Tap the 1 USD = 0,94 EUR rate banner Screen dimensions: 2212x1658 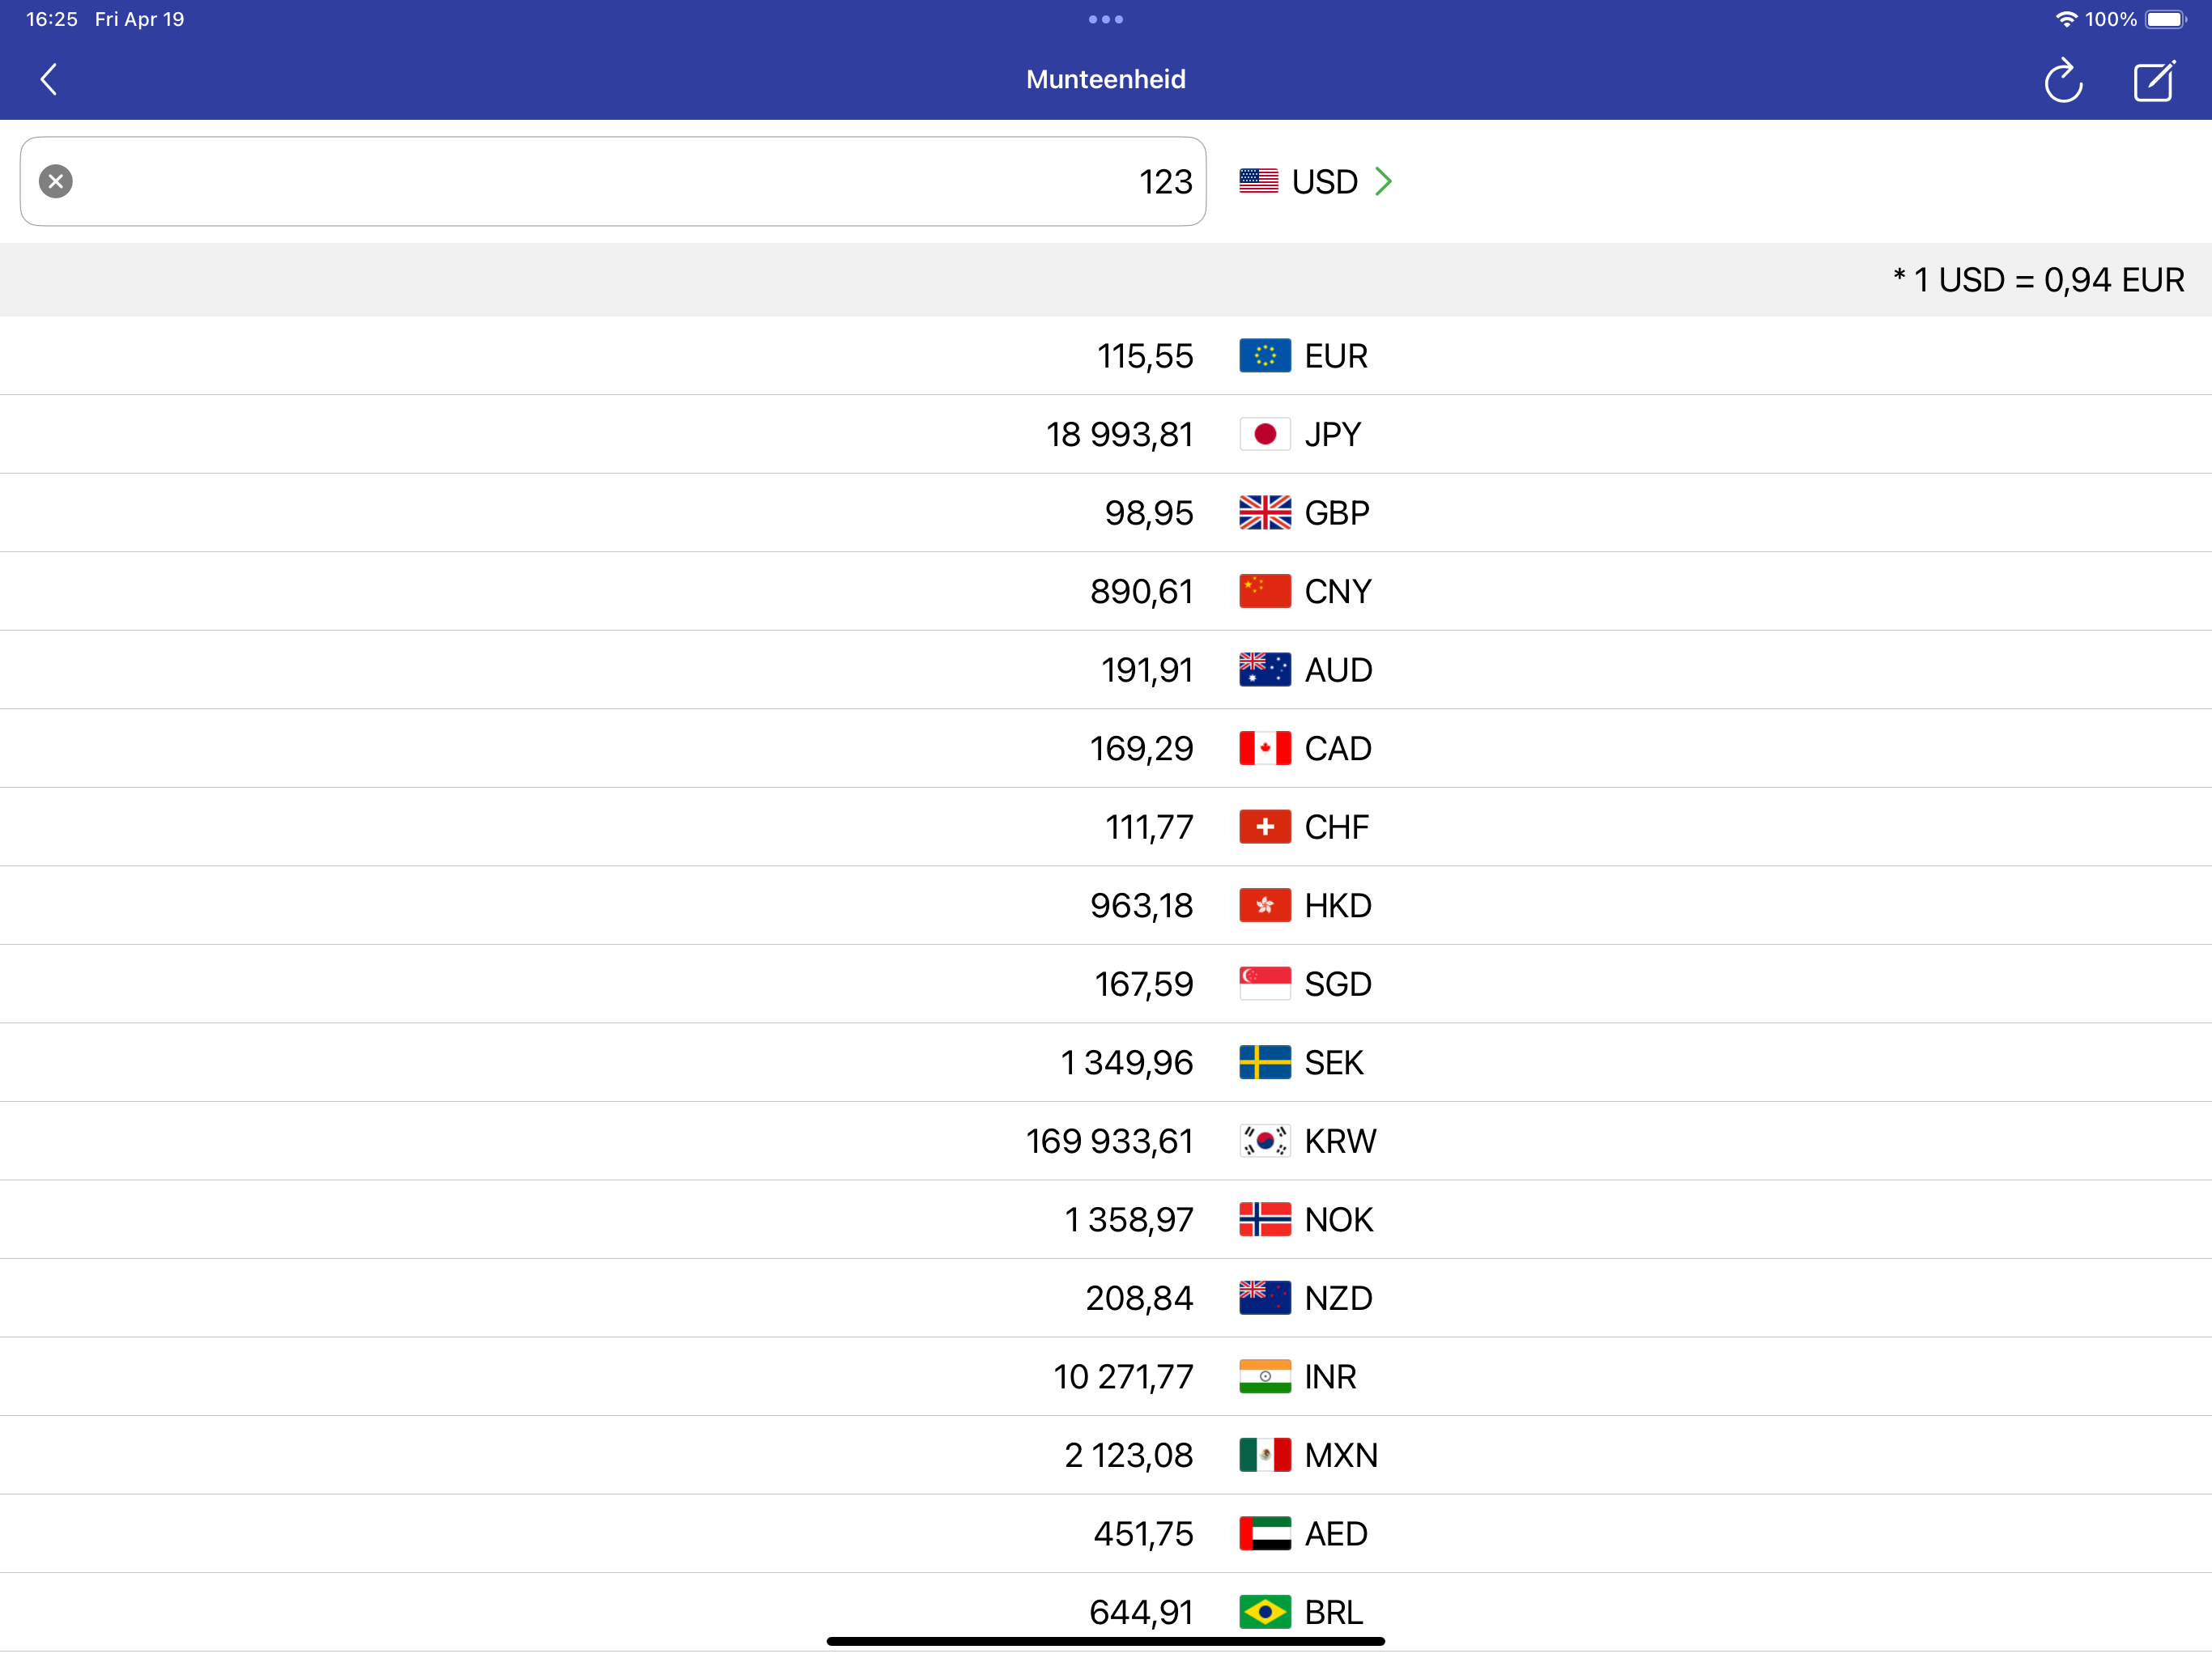(x=2037, y=280)
